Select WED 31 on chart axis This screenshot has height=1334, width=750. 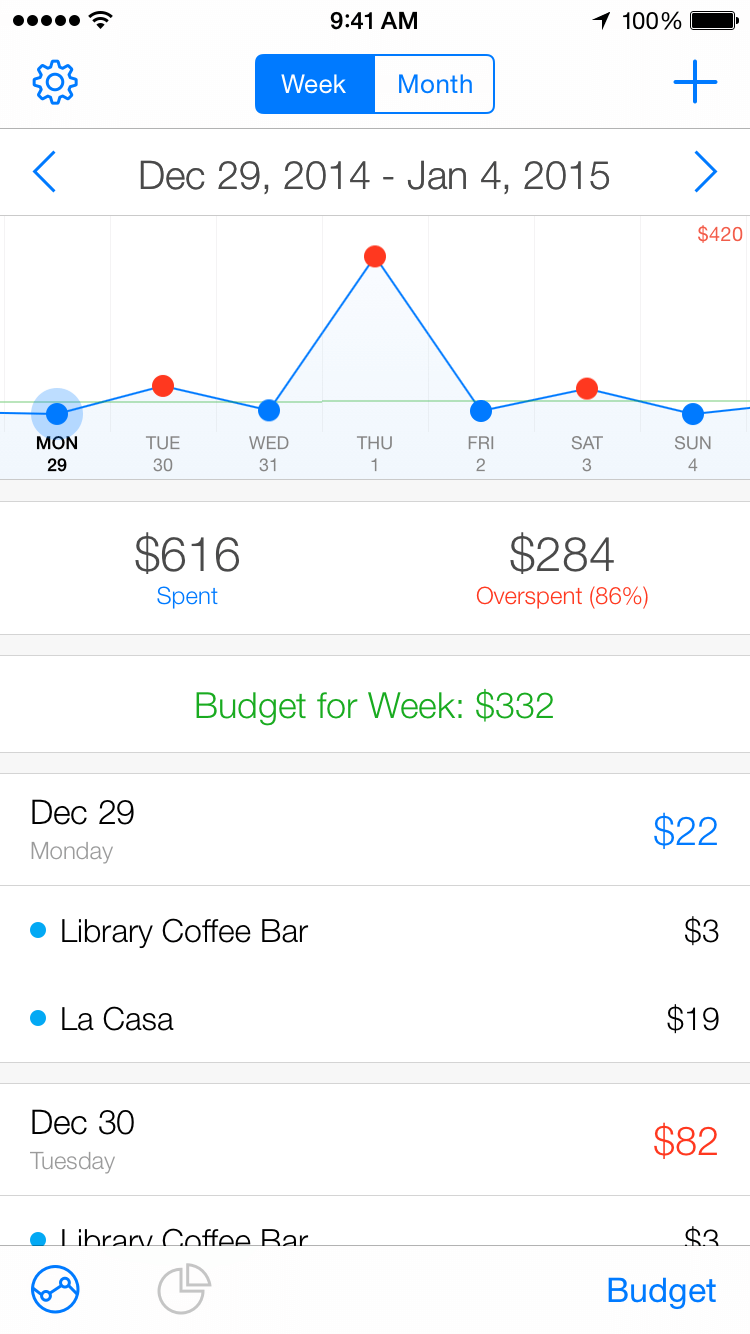click(268, 454)
